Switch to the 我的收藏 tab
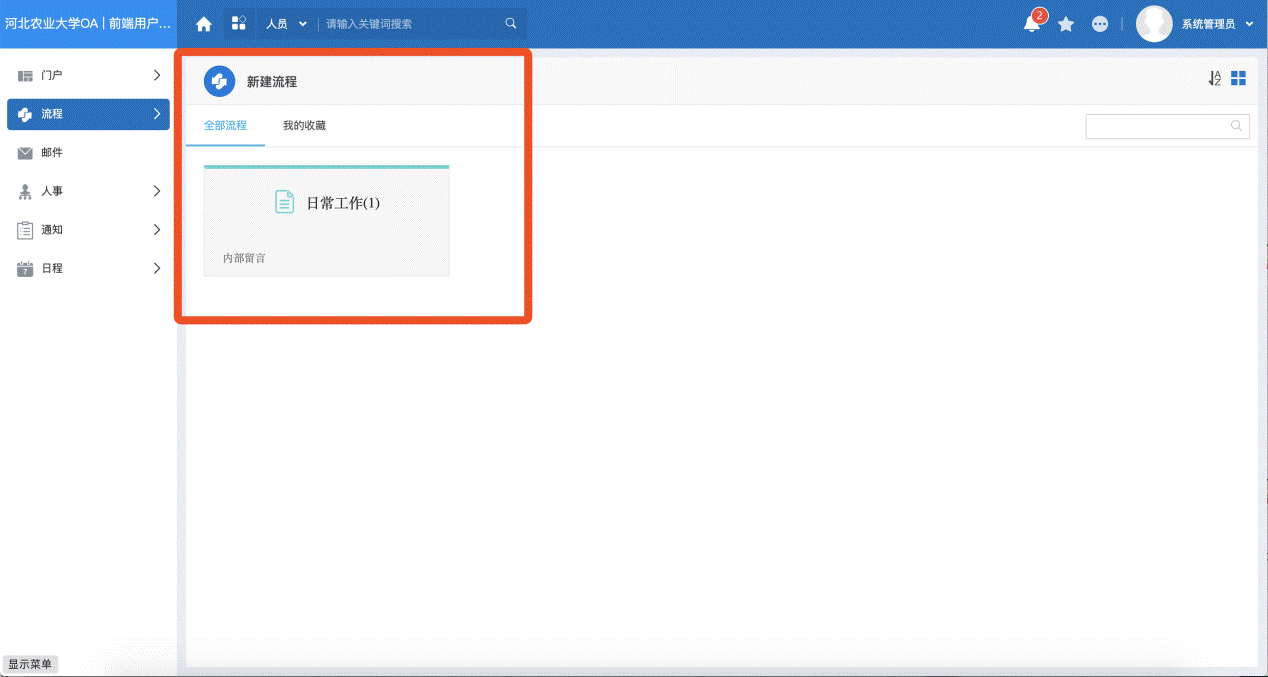 [304, 126]
